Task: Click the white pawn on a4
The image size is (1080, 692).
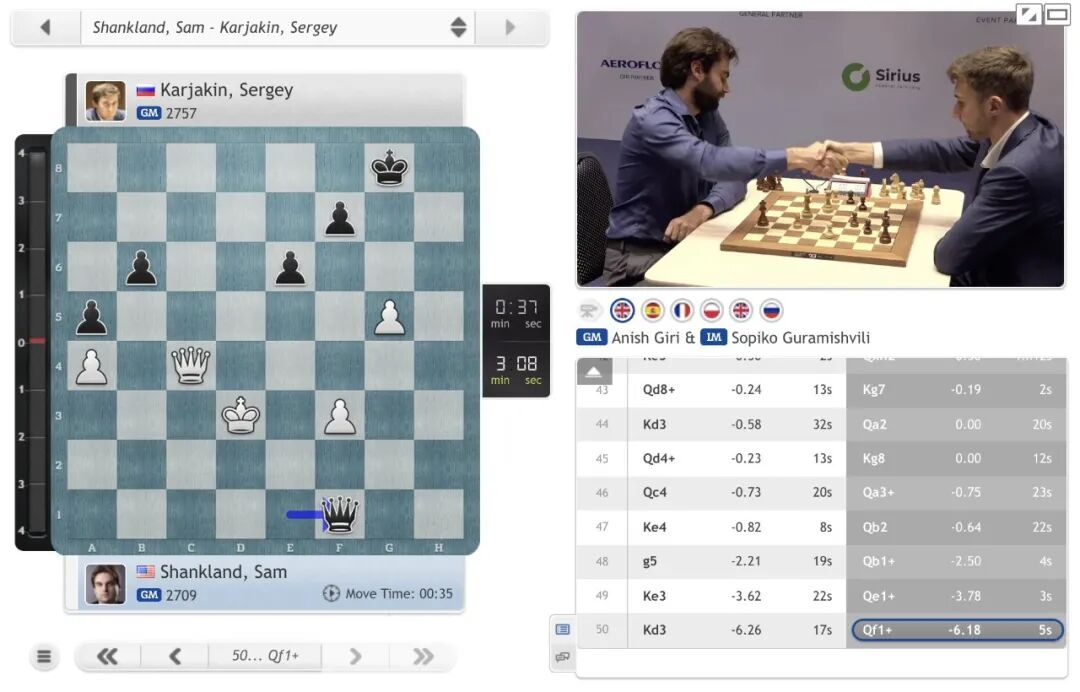Action: 92,366
